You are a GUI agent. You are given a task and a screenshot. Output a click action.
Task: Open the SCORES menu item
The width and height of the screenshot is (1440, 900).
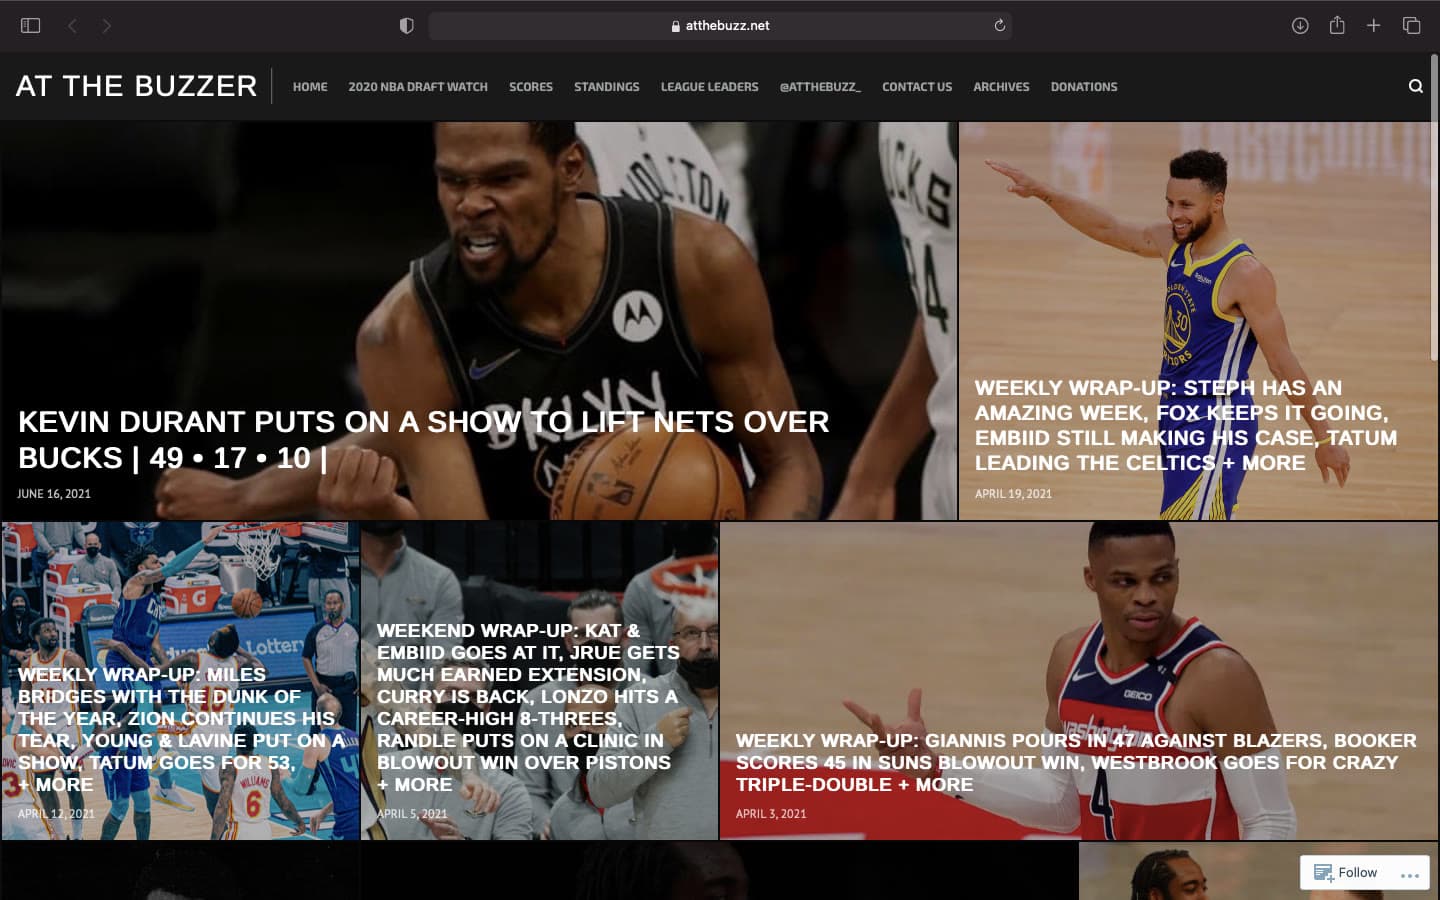(531, 87)
